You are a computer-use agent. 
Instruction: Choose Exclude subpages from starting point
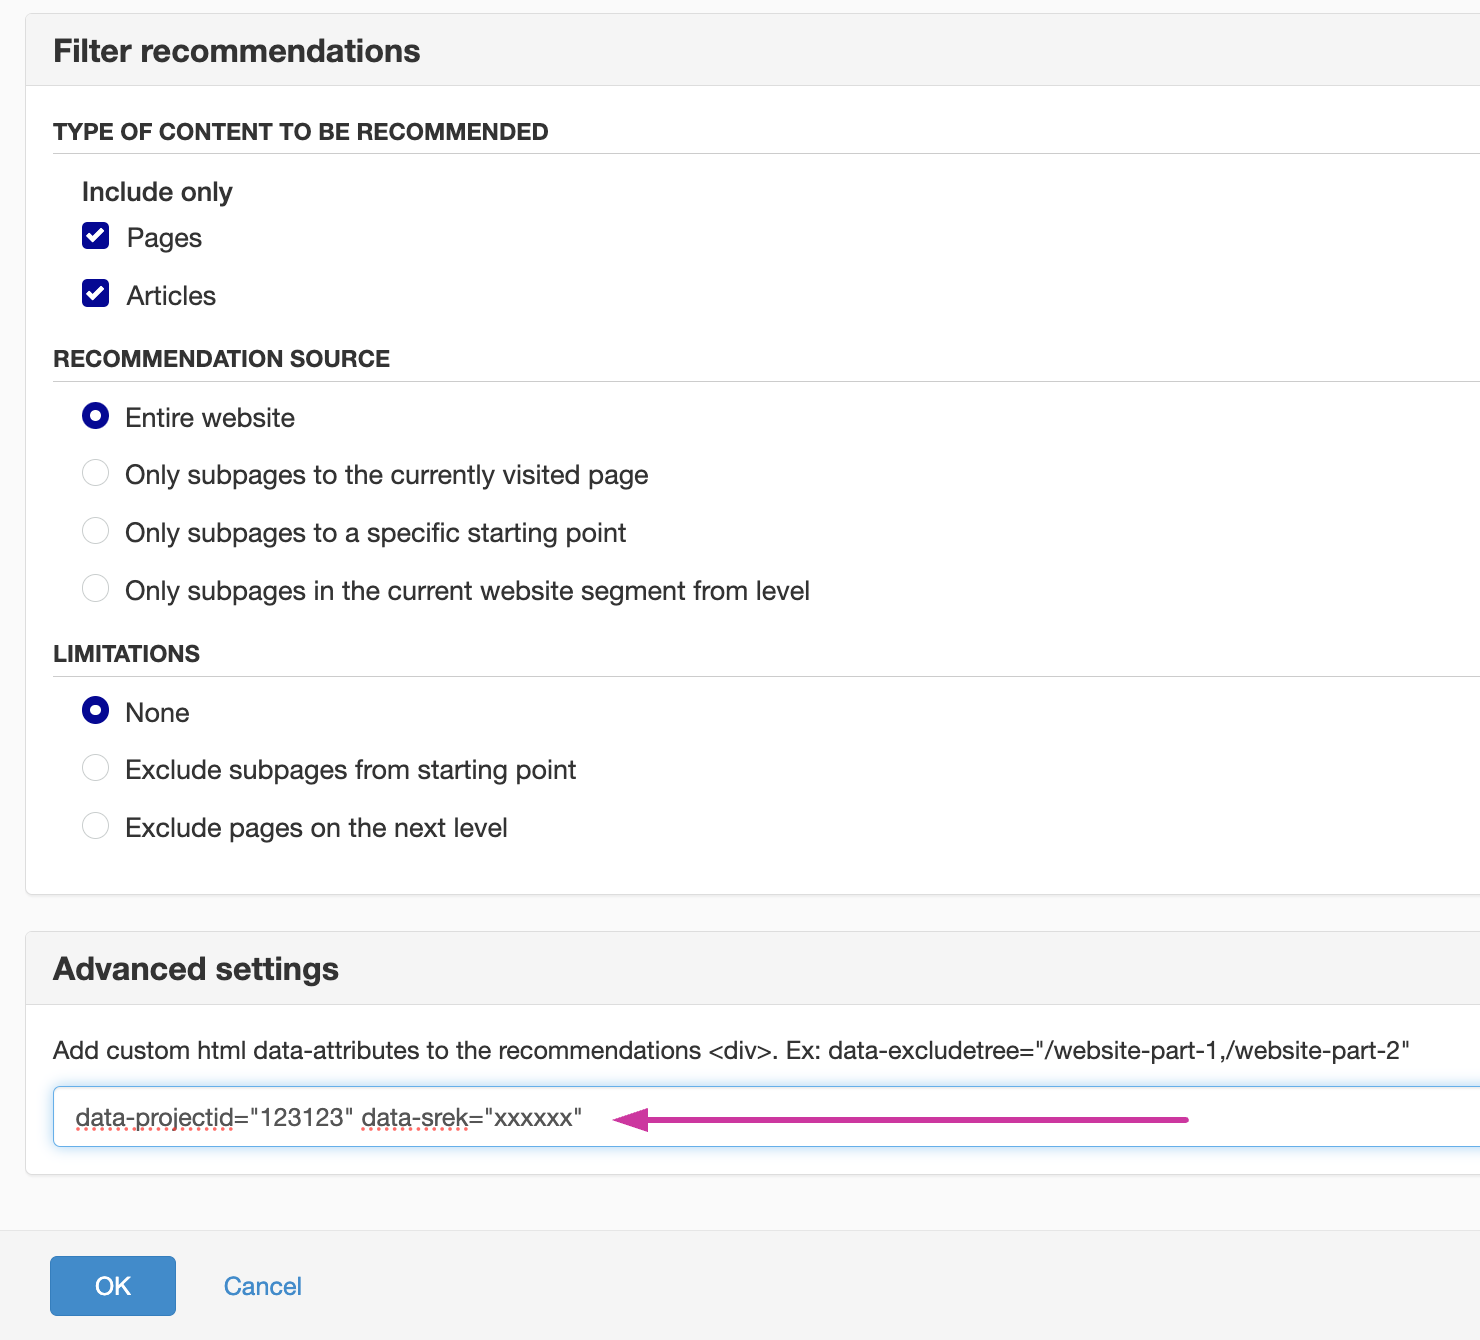(x=96, y=768)
